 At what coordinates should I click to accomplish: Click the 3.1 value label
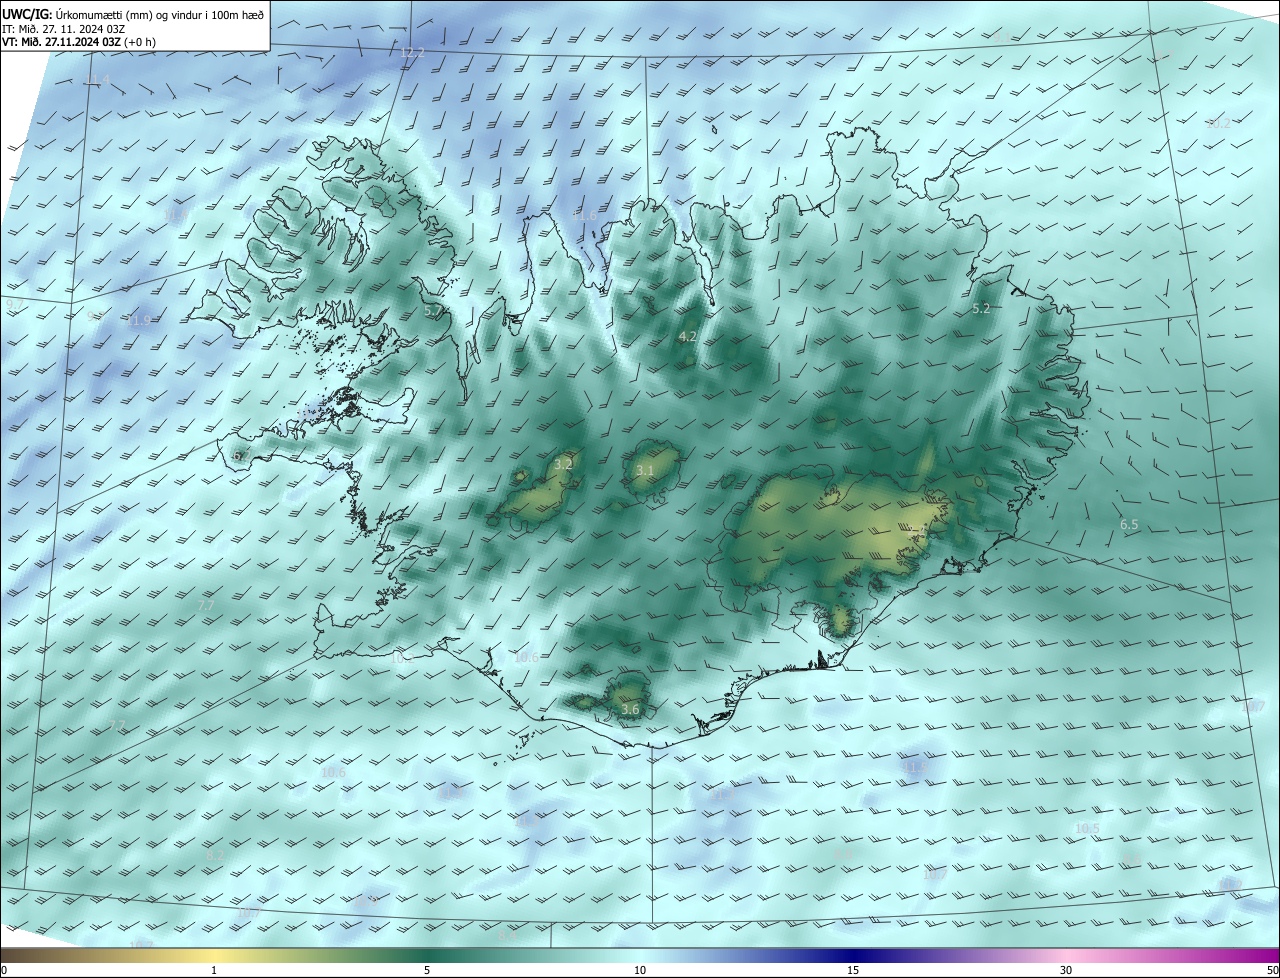coord(645,471)
